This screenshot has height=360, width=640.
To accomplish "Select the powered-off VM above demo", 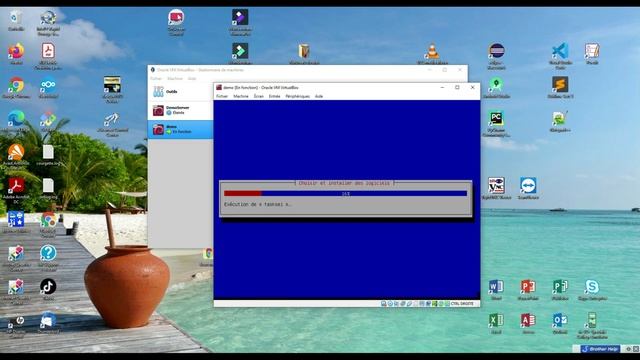I will pyautogui.click(x=180, y=110).
